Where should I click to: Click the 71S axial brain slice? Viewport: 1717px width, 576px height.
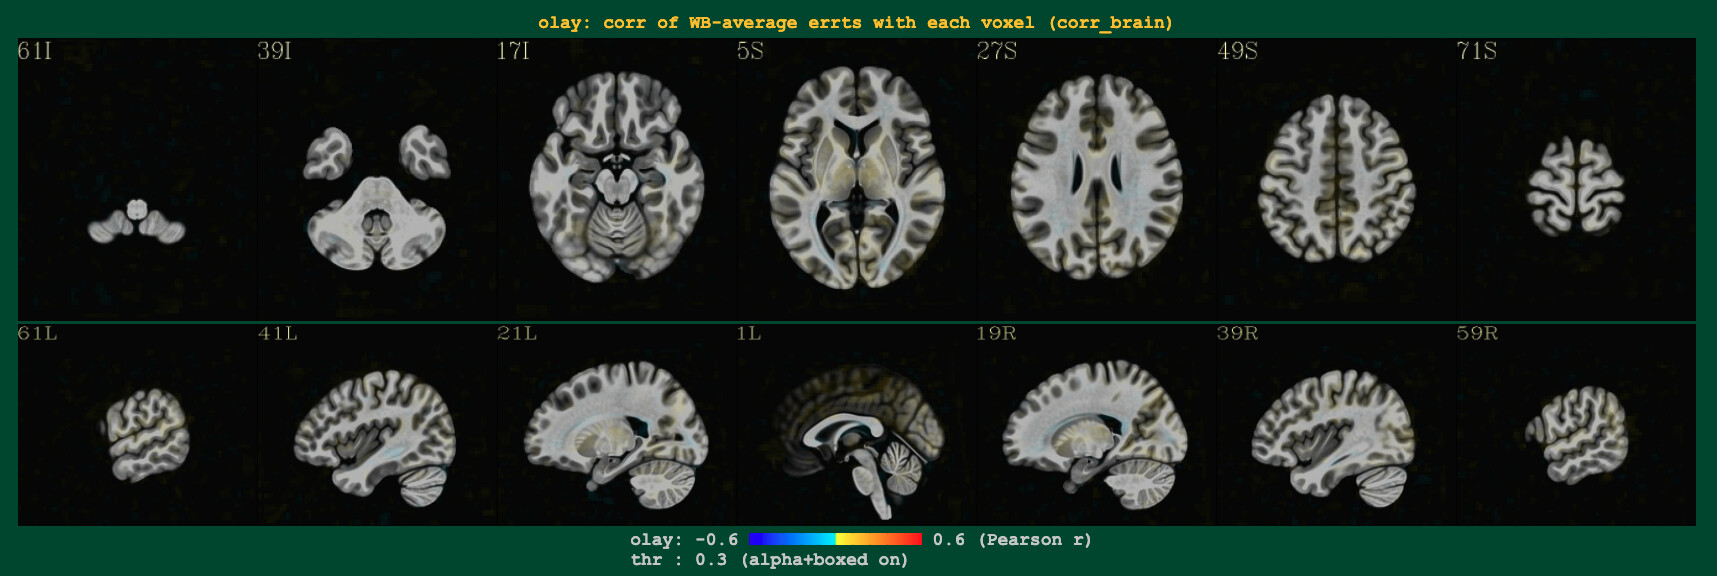coord(1576,187)
